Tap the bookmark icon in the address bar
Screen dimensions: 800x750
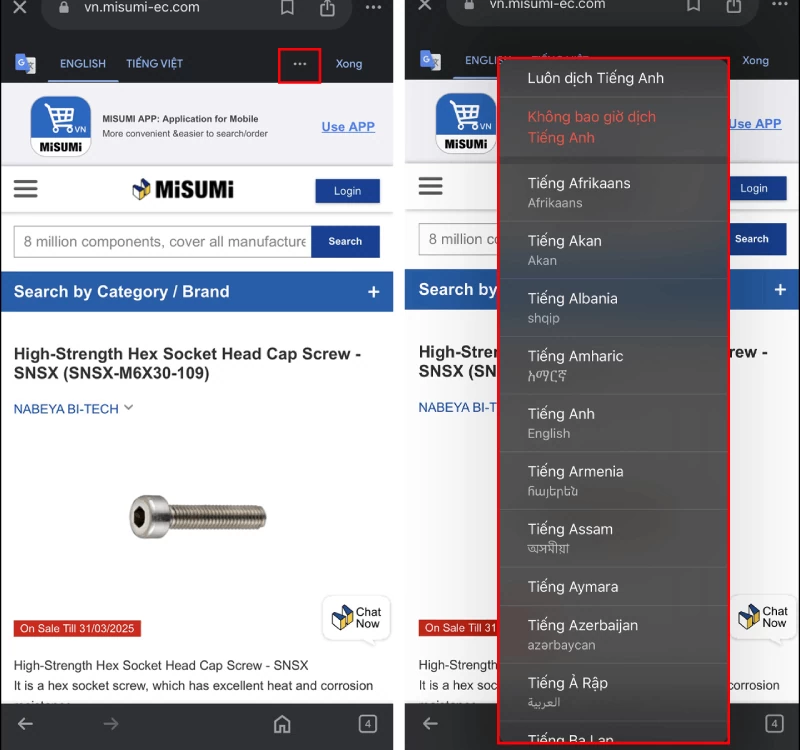[287, 8]
